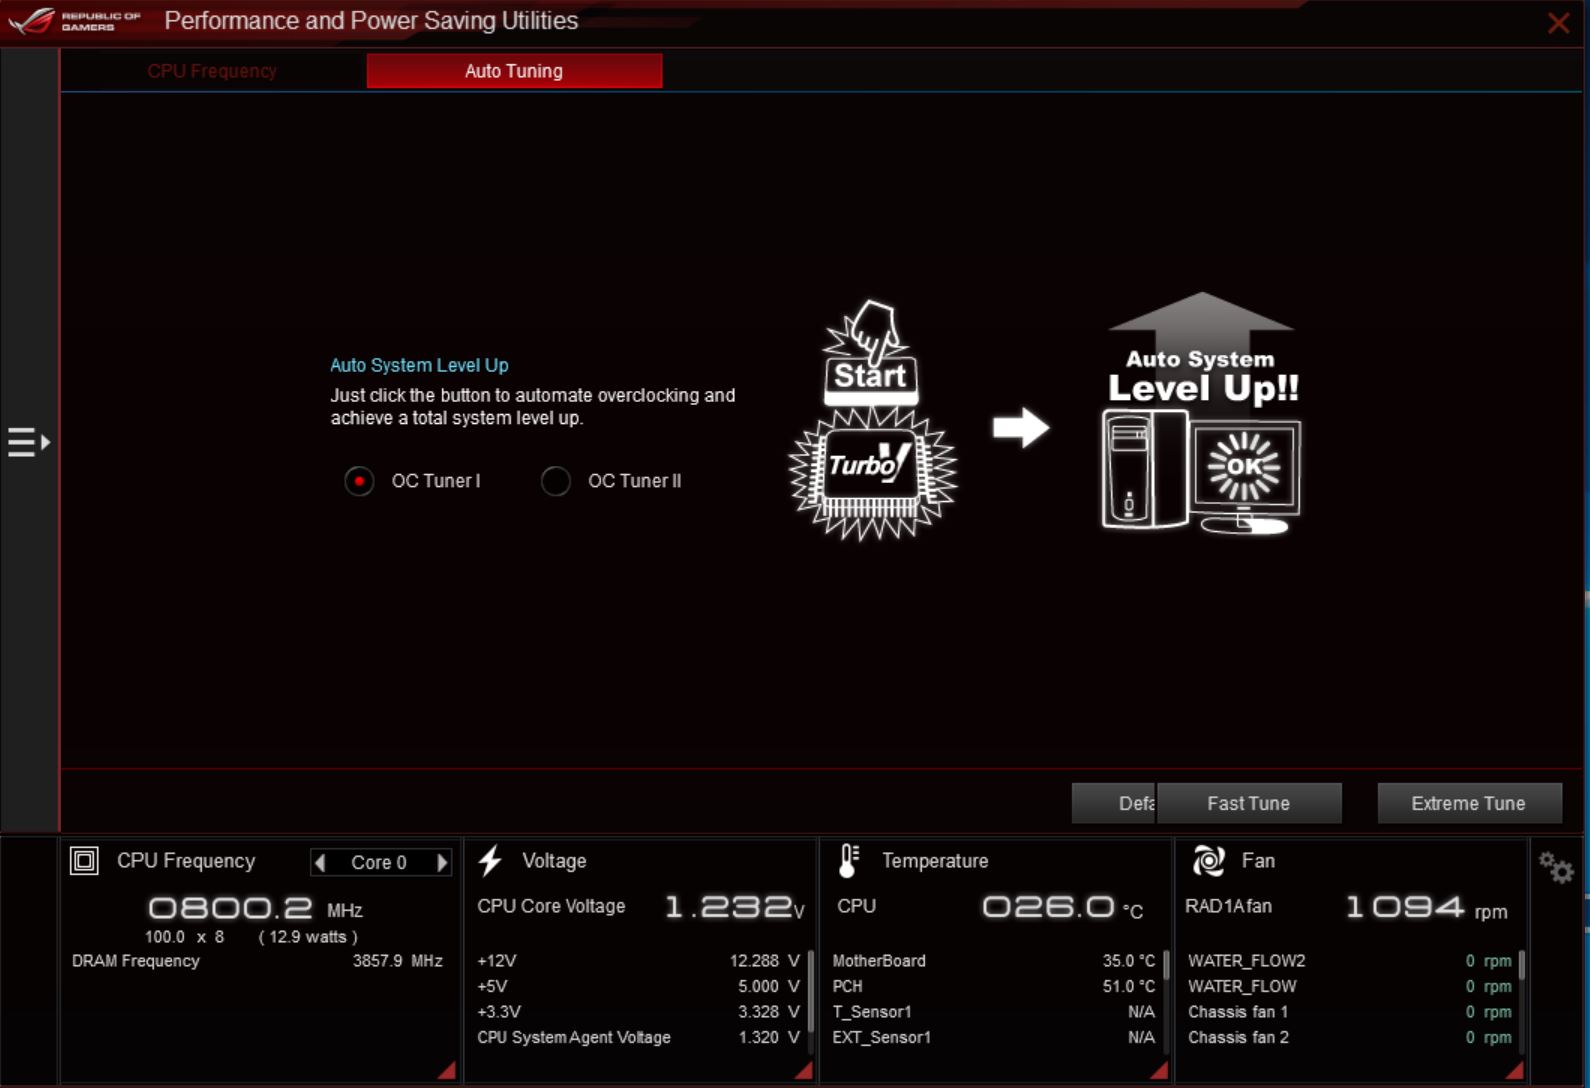Click the Chassis fan 1 row
The image size is (1590, 1088).
[1350, 1012]
